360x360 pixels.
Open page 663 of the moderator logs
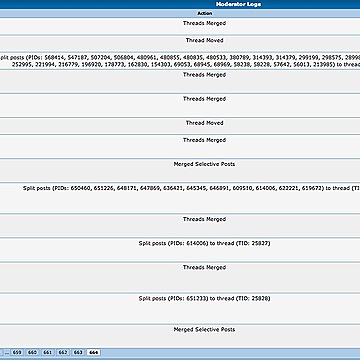78,352
